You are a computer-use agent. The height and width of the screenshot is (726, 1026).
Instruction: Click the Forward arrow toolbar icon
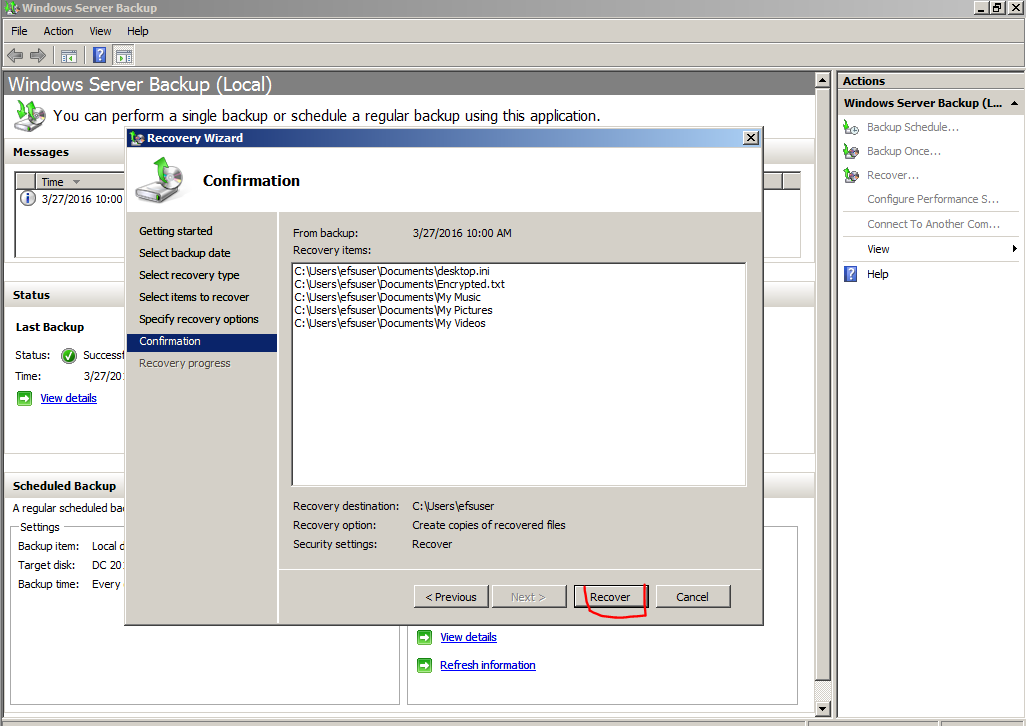[x=38, y=56]
